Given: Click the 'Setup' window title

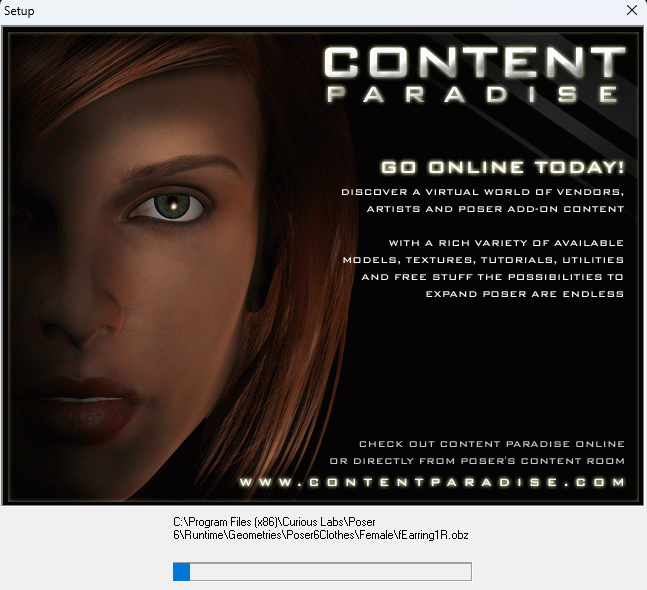Looking at the screenshot, I should coord(19,11).
